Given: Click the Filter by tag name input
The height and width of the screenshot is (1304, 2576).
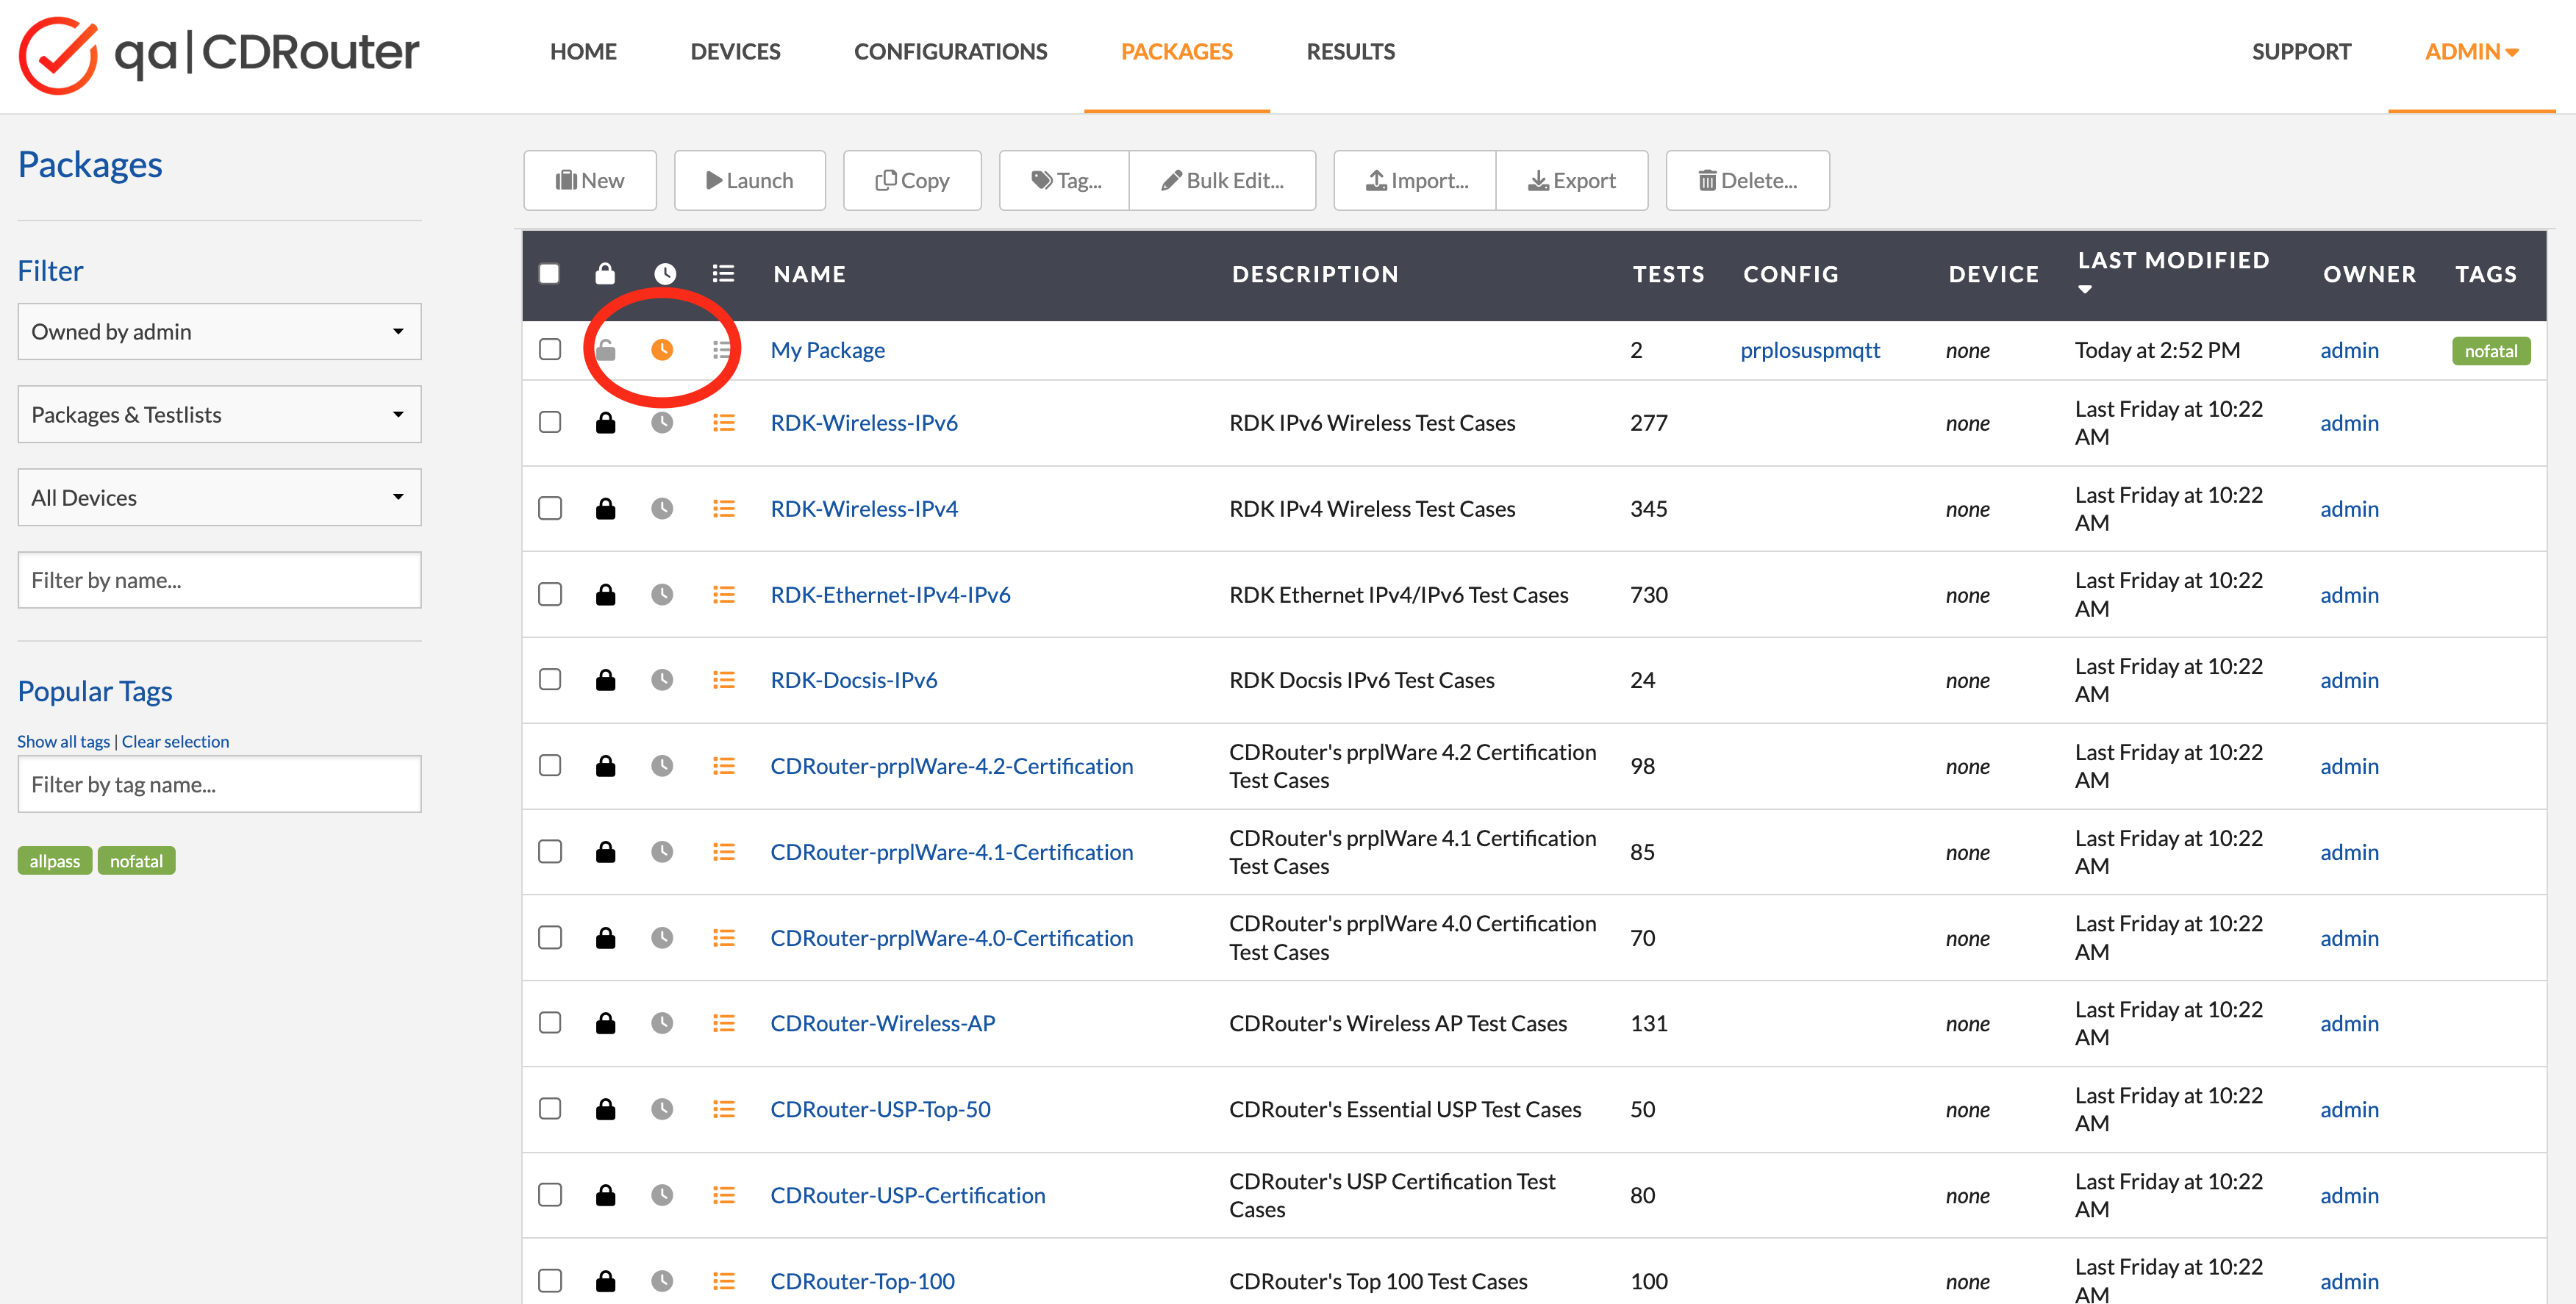Looking at the screenshot, I should click(x=219, y=785).
